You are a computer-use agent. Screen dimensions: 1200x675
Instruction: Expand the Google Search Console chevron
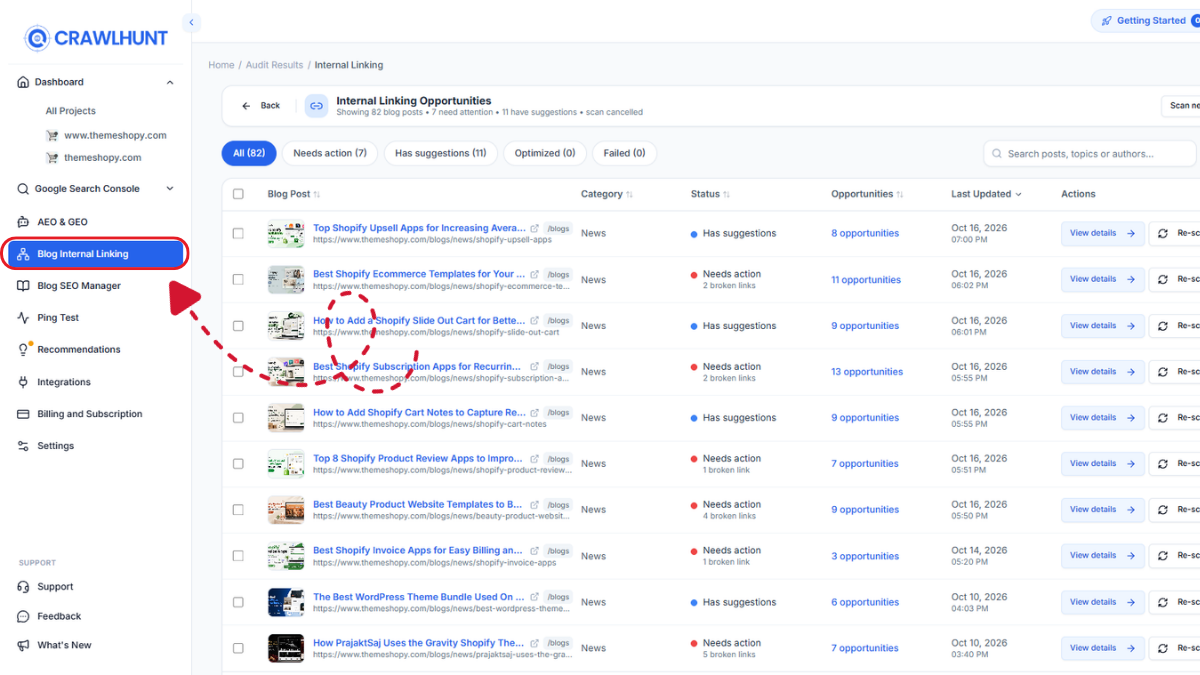170,189
